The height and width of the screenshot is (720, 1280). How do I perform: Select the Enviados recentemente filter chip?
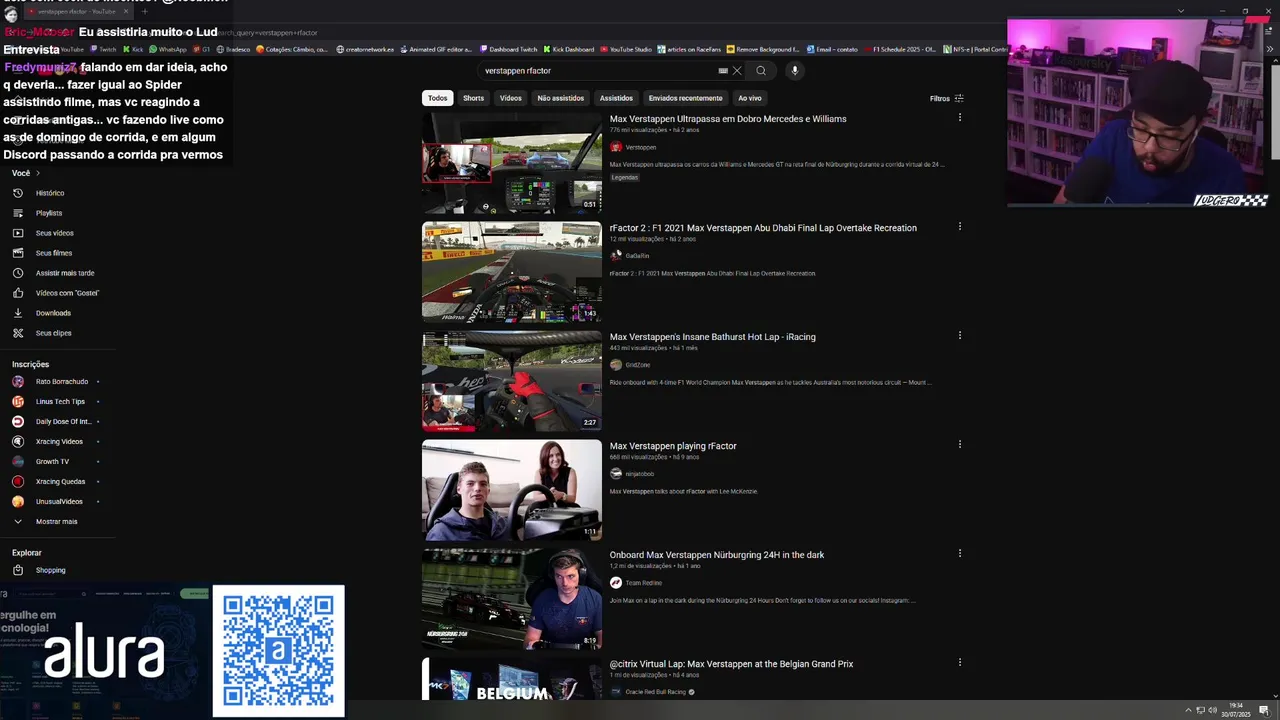(685, 98)
